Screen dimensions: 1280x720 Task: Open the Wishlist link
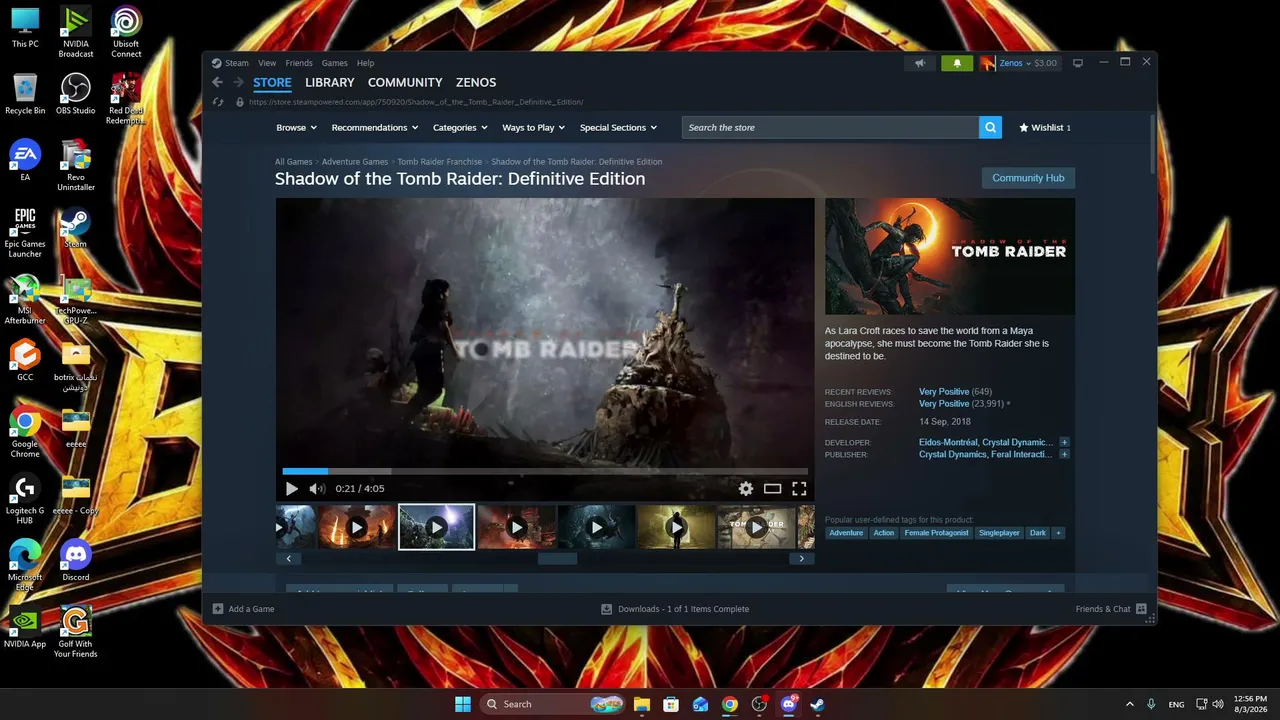pyautogui.click(x=1044, y=127)
